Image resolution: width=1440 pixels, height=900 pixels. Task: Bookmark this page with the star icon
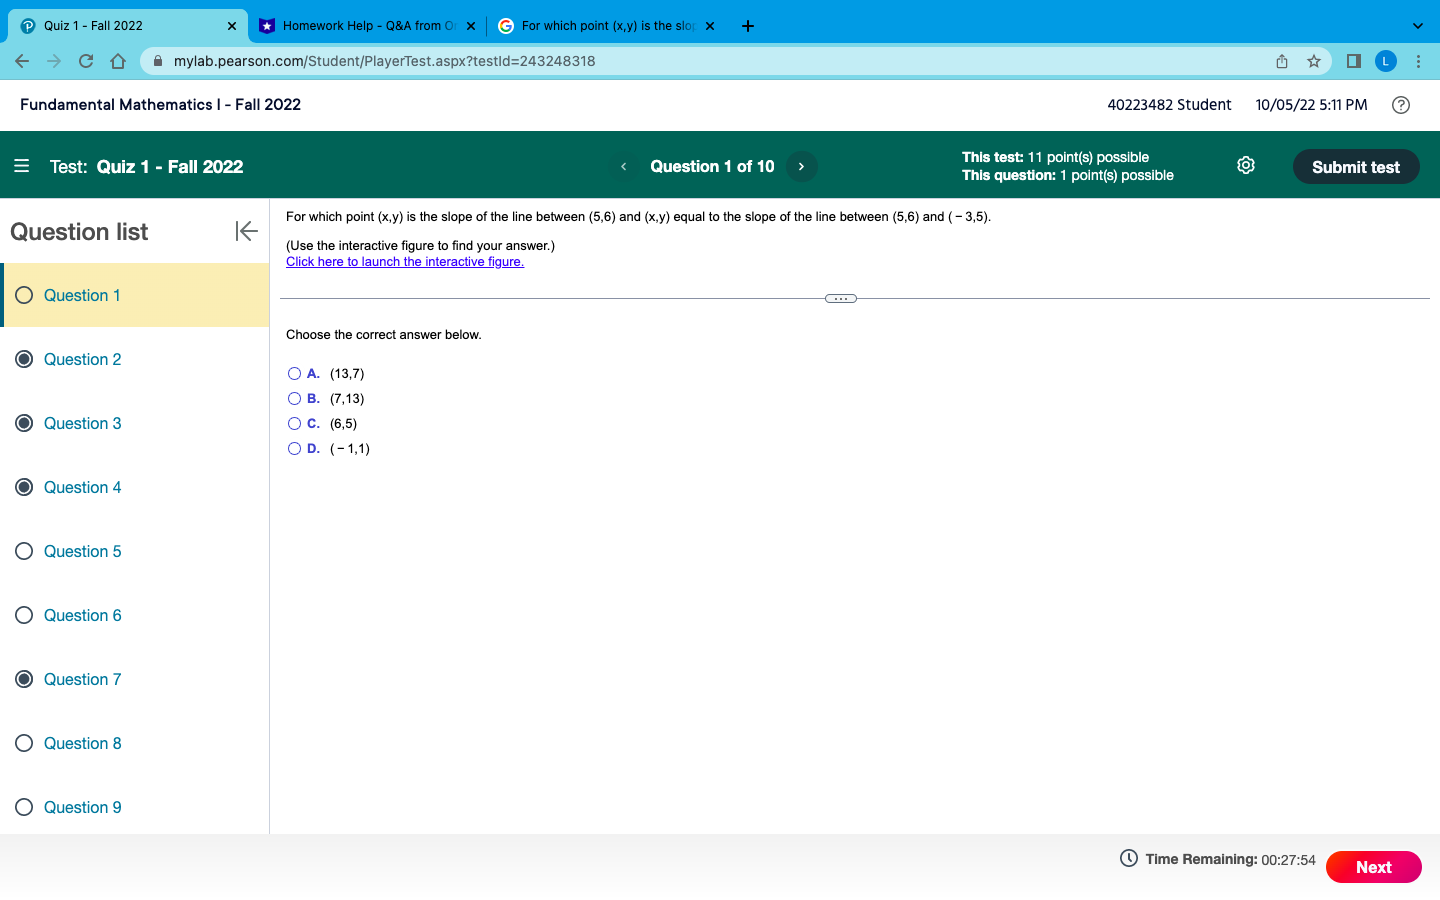pyautogui.click(x=1313, y=60)
